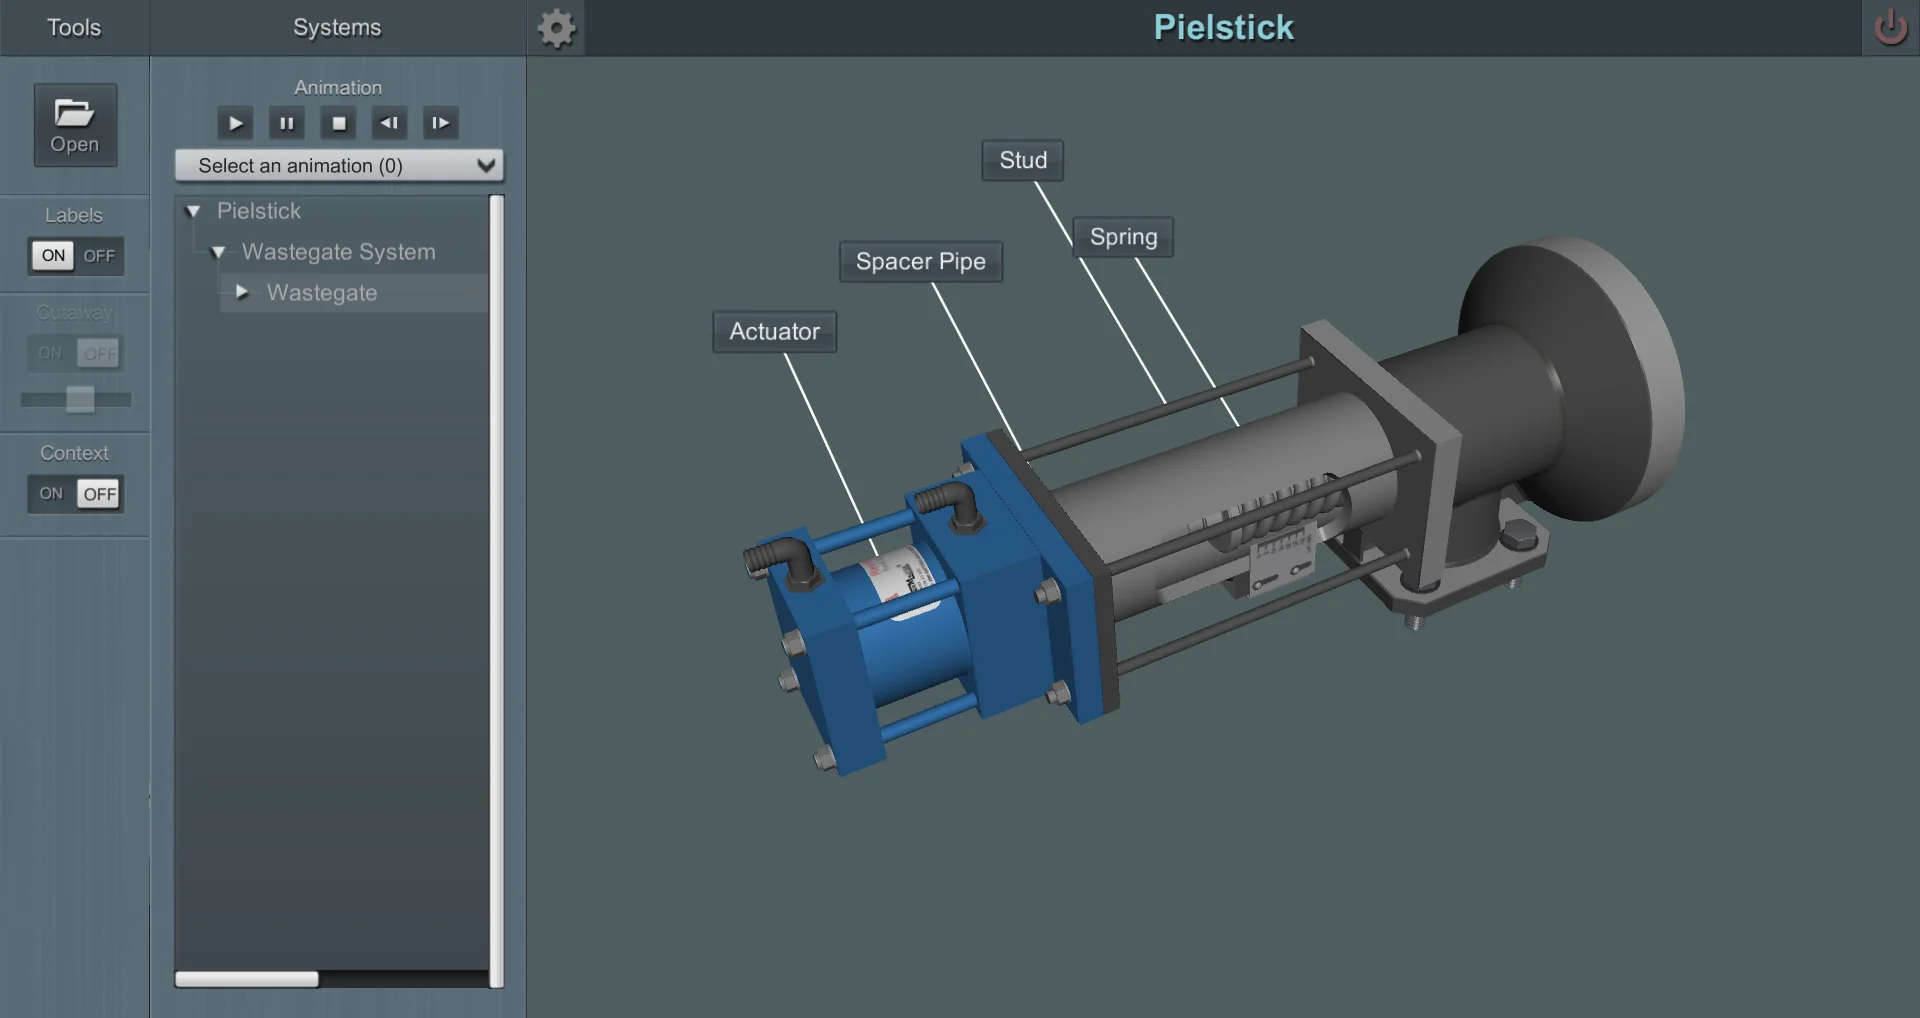
Task: Open the Select an animation dropdown
Action: click(x=339, y=166)
